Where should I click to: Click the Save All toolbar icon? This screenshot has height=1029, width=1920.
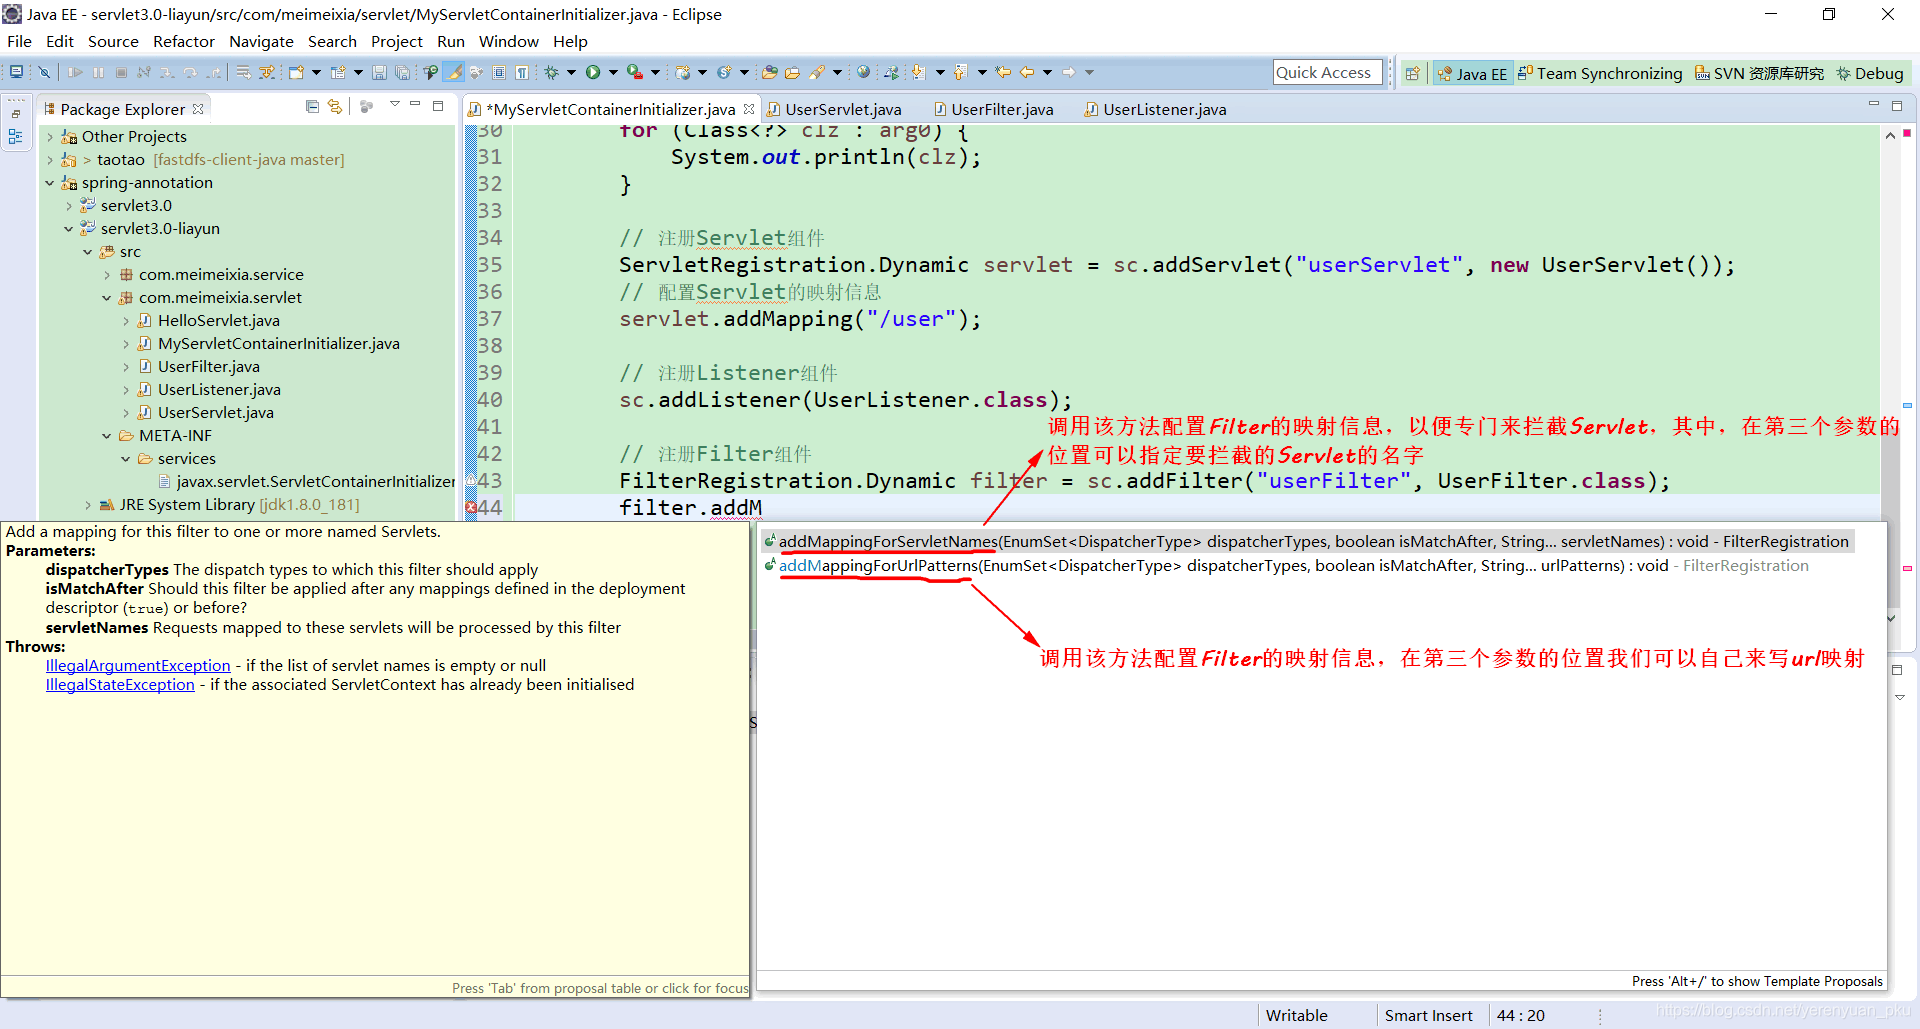click(402, 72)
